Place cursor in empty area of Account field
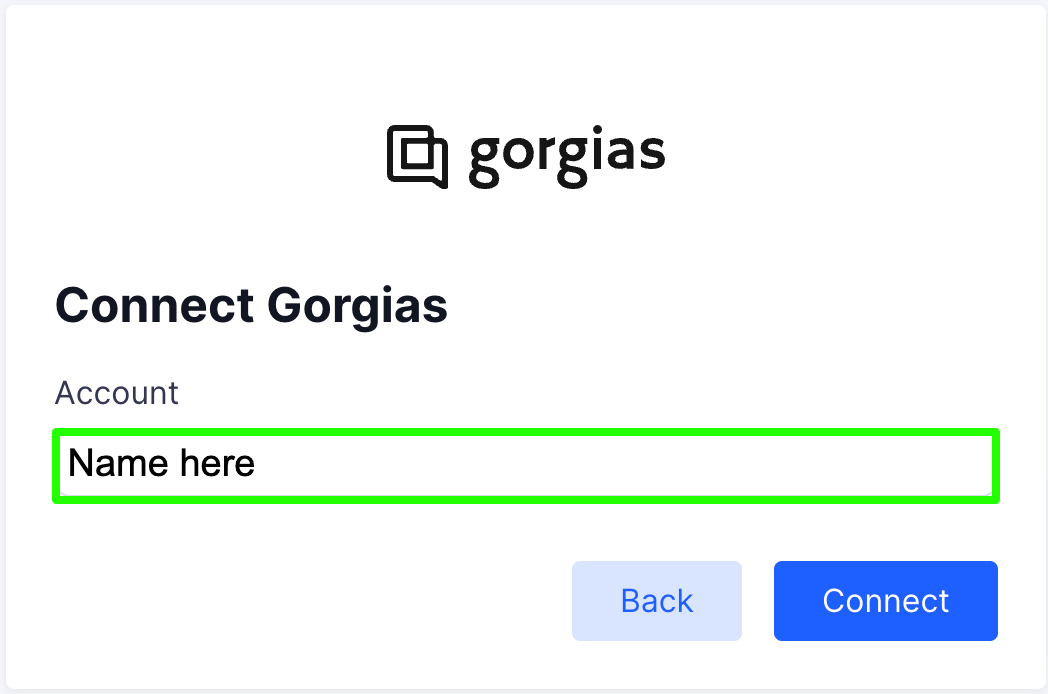 [622, 465]
